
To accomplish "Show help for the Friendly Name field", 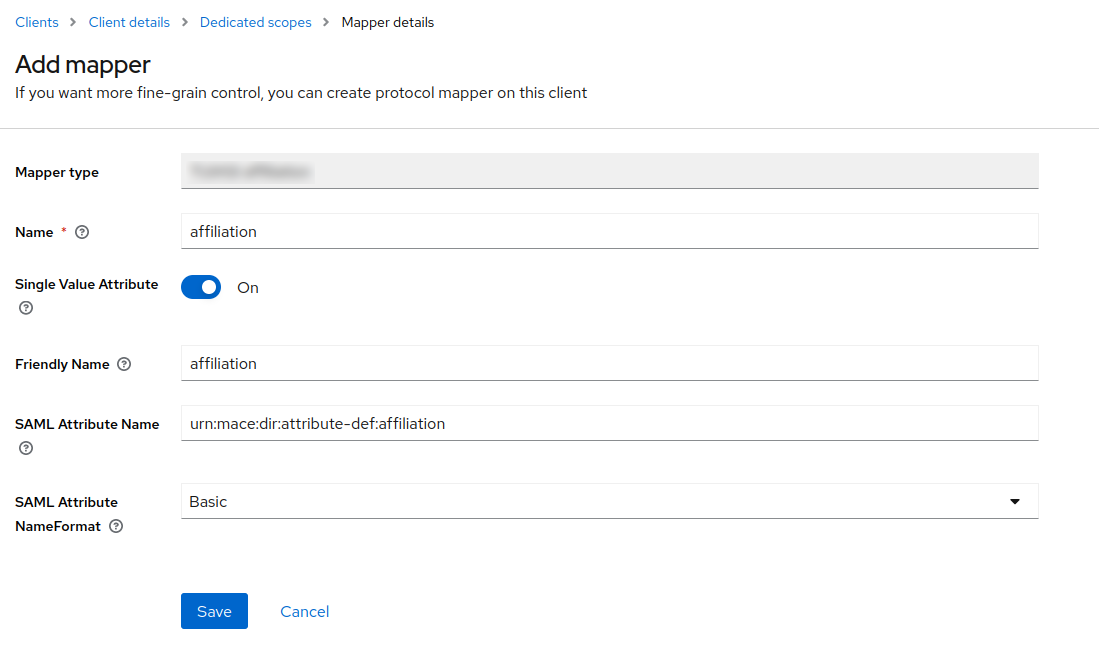I will pos(124,365).
